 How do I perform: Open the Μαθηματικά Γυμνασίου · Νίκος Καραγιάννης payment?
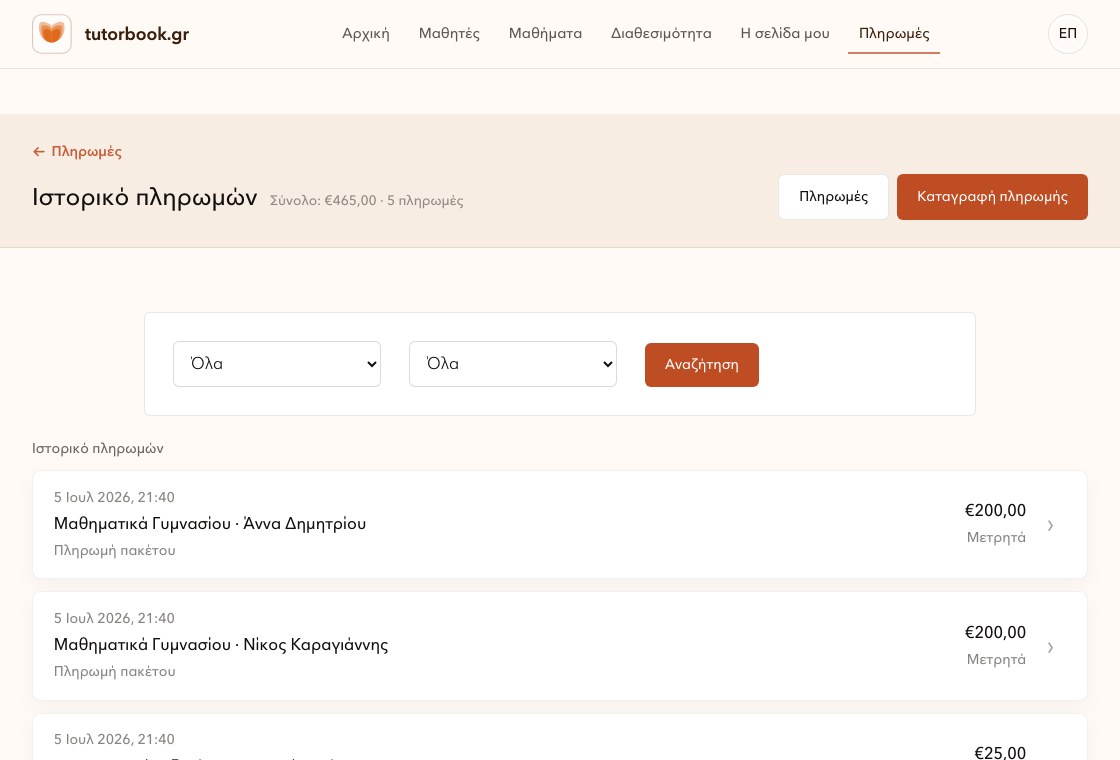(559, 646)
